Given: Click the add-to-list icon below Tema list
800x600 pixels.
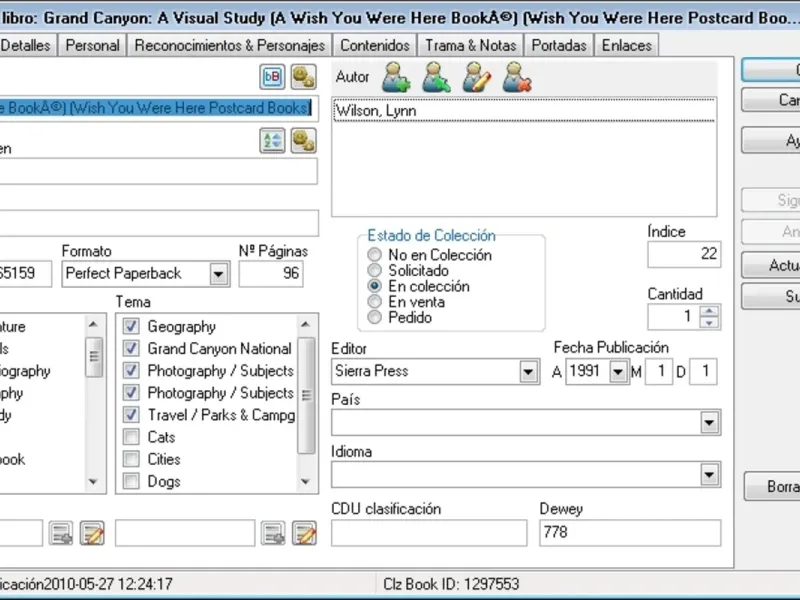Looking at the screenshot, I should pyautogui.click(x=273, y=533).
